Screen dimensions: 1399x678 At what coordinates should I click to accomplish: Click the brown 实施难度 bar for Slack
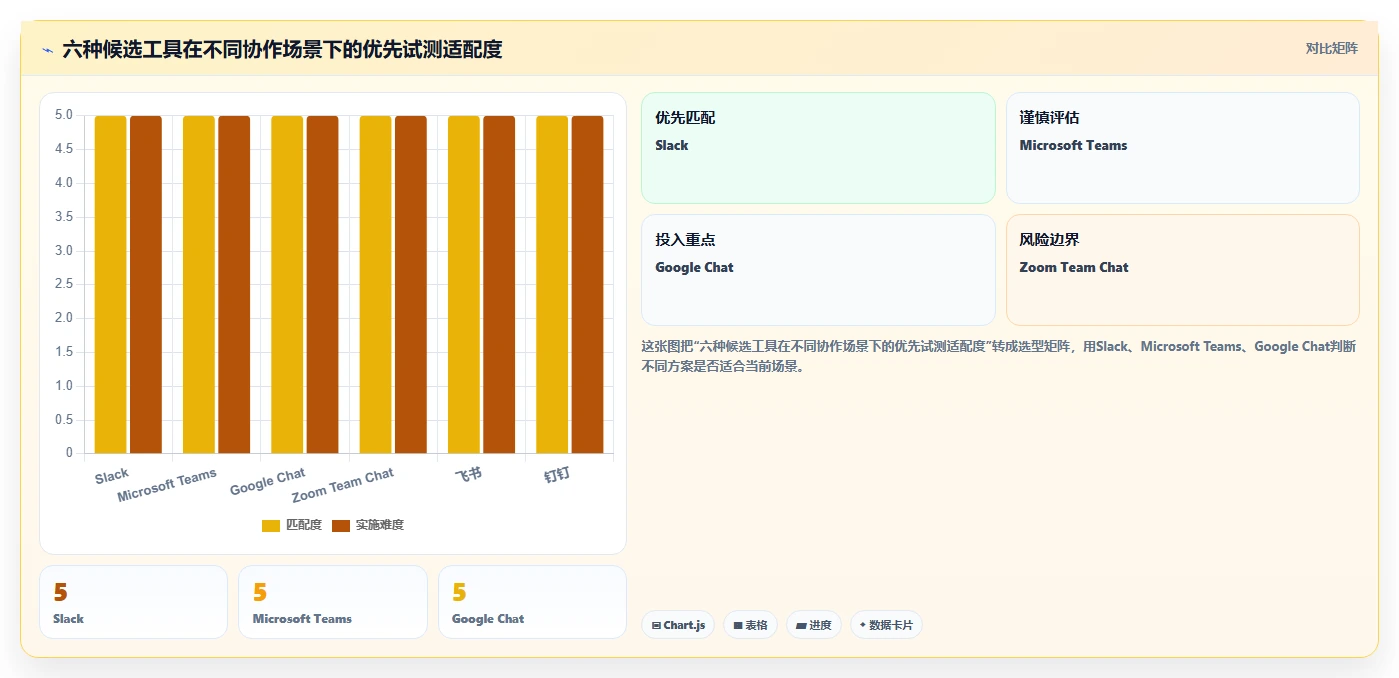146,285
